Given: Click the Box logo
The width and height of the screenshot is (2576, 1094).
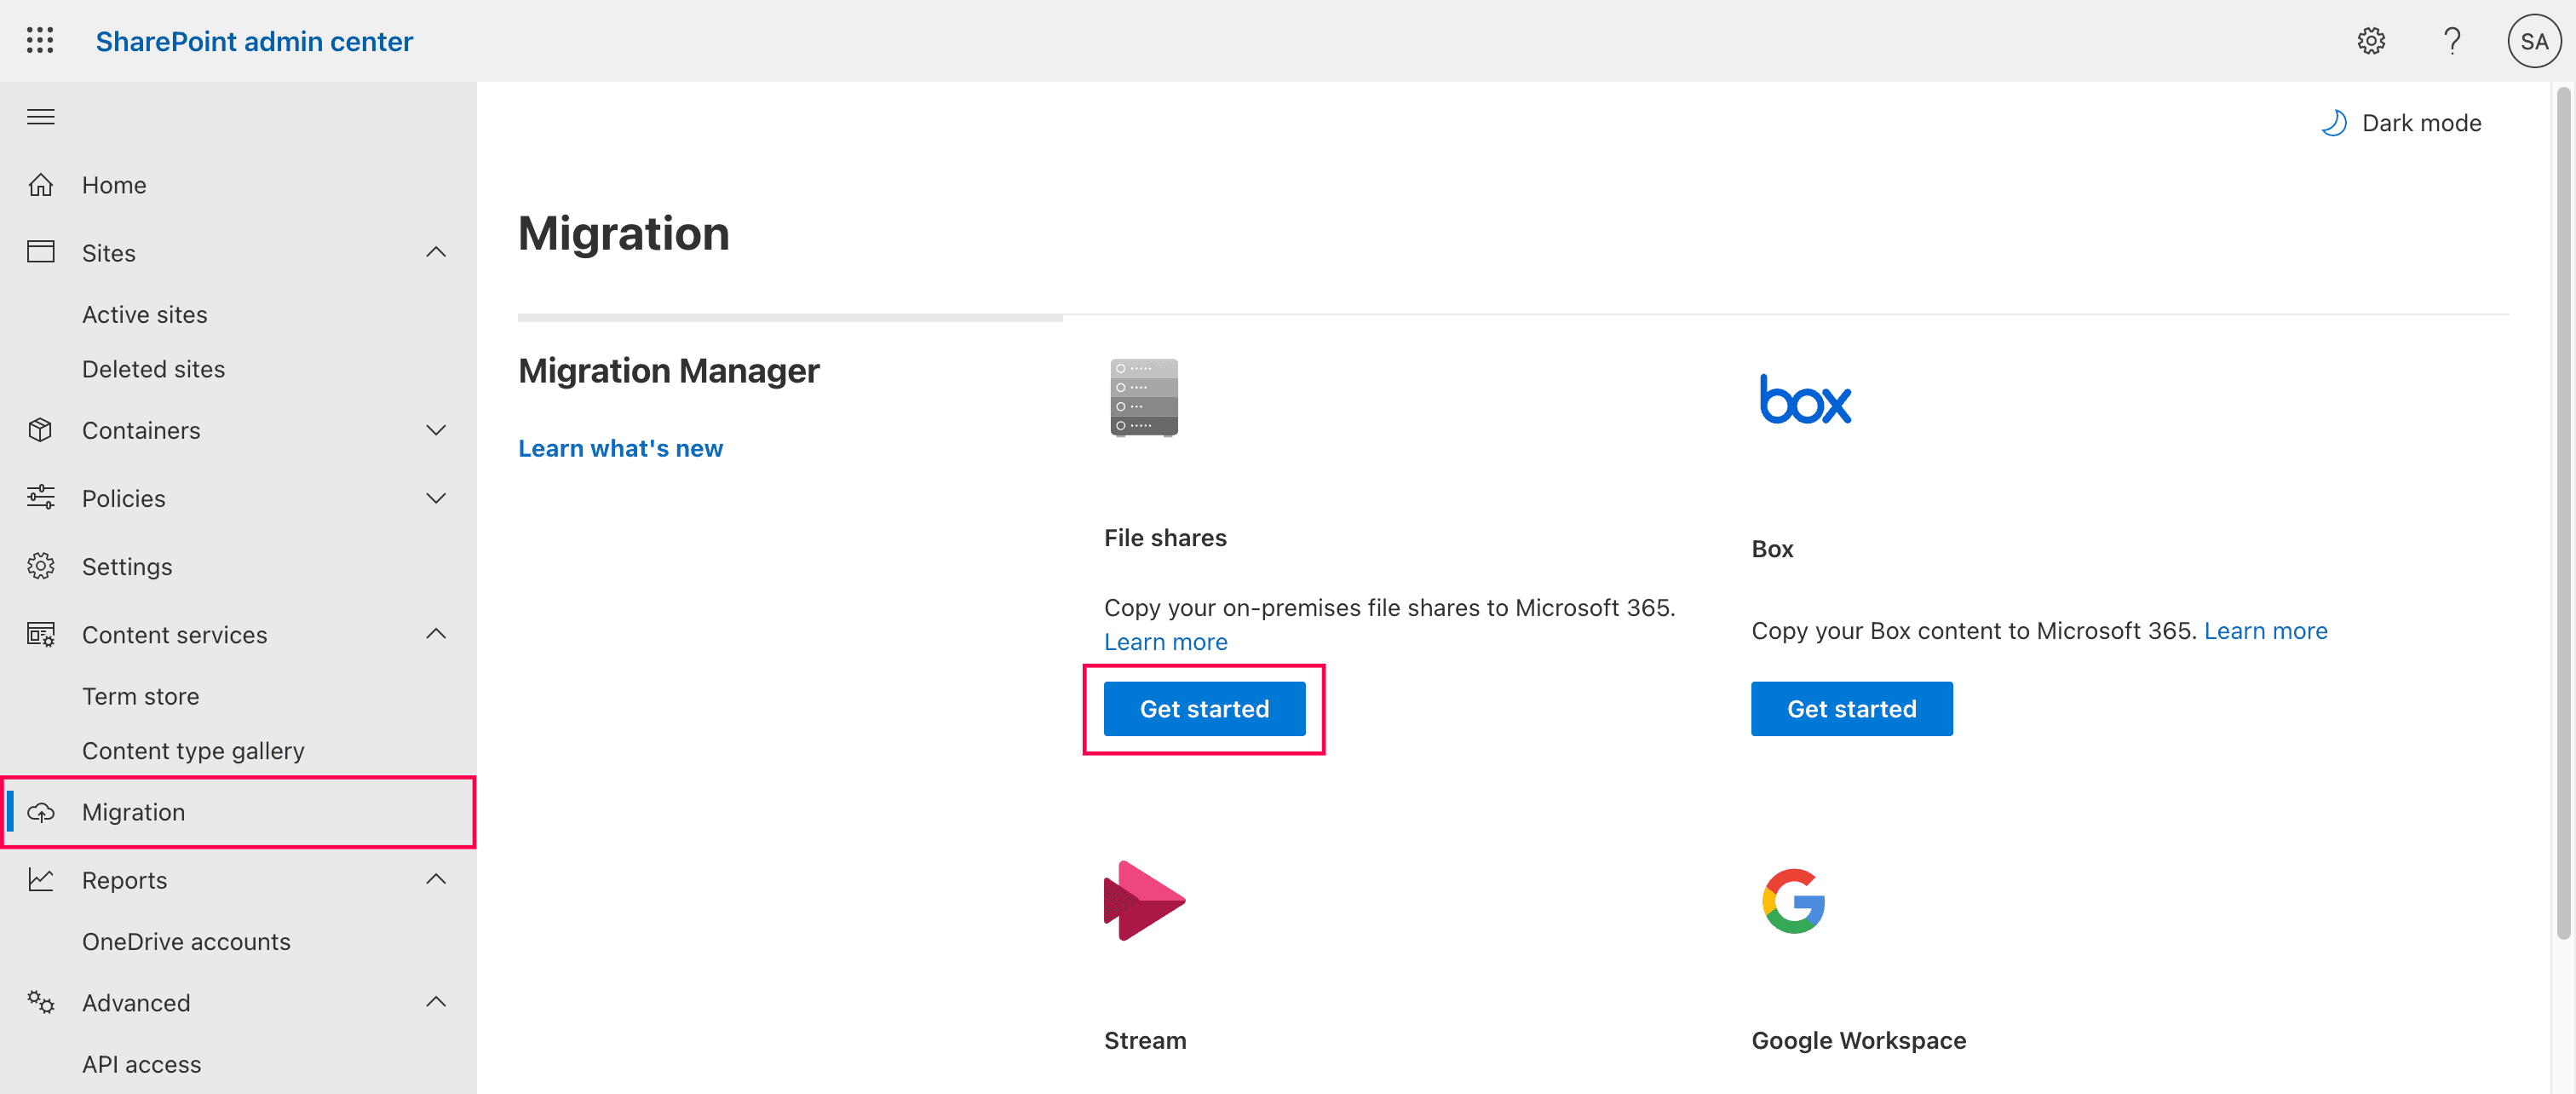Looking at the screenshot, I should [x=1805, y=399].
